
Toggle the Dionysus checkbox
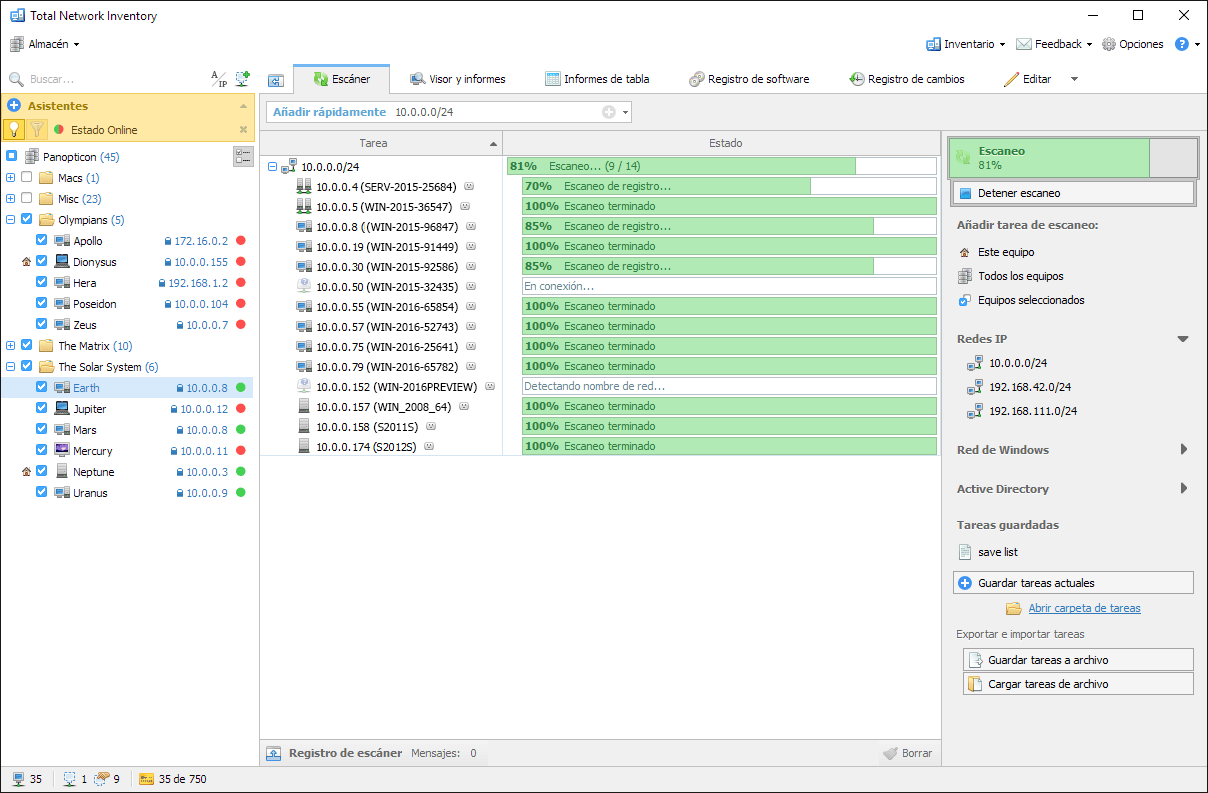42,262
